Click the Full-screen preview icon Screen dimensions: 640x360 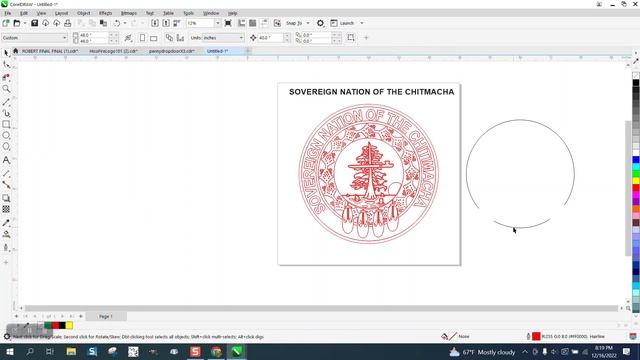coord(228,23)
